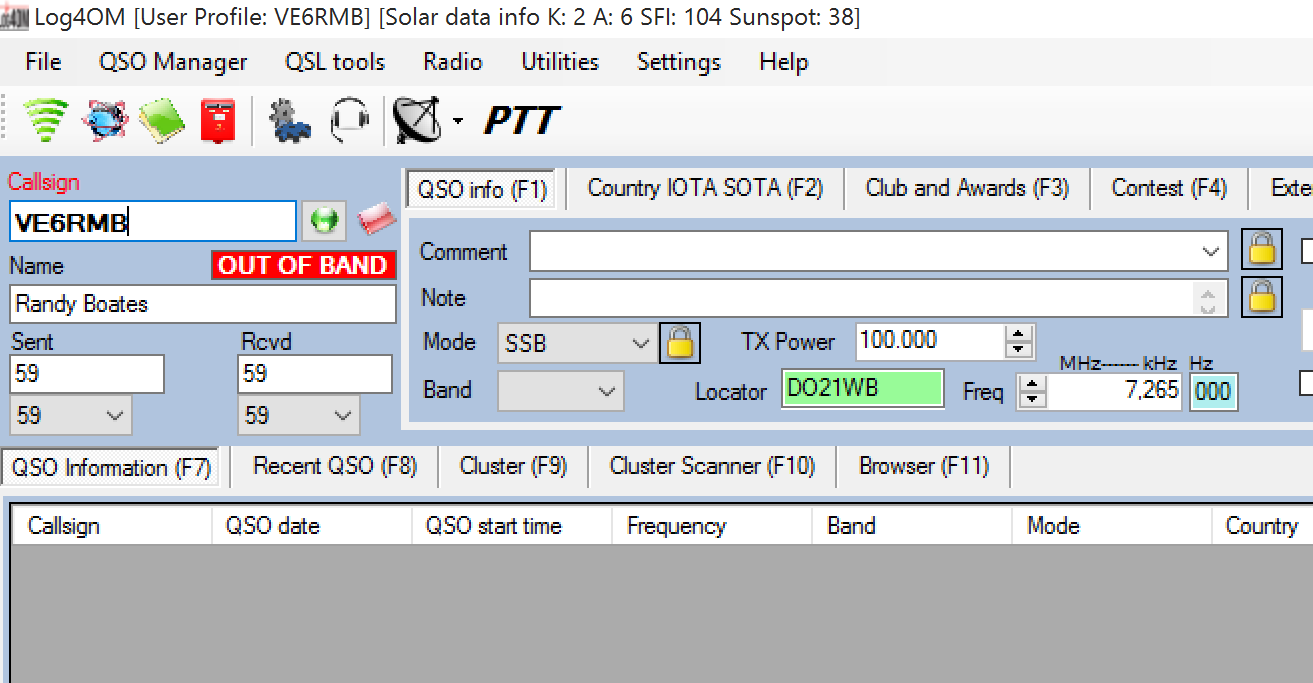This screenshot has width=1313, height=683.
Task: Click the Mode column header
Action: pyautogui.click(x=1112, y=526)
